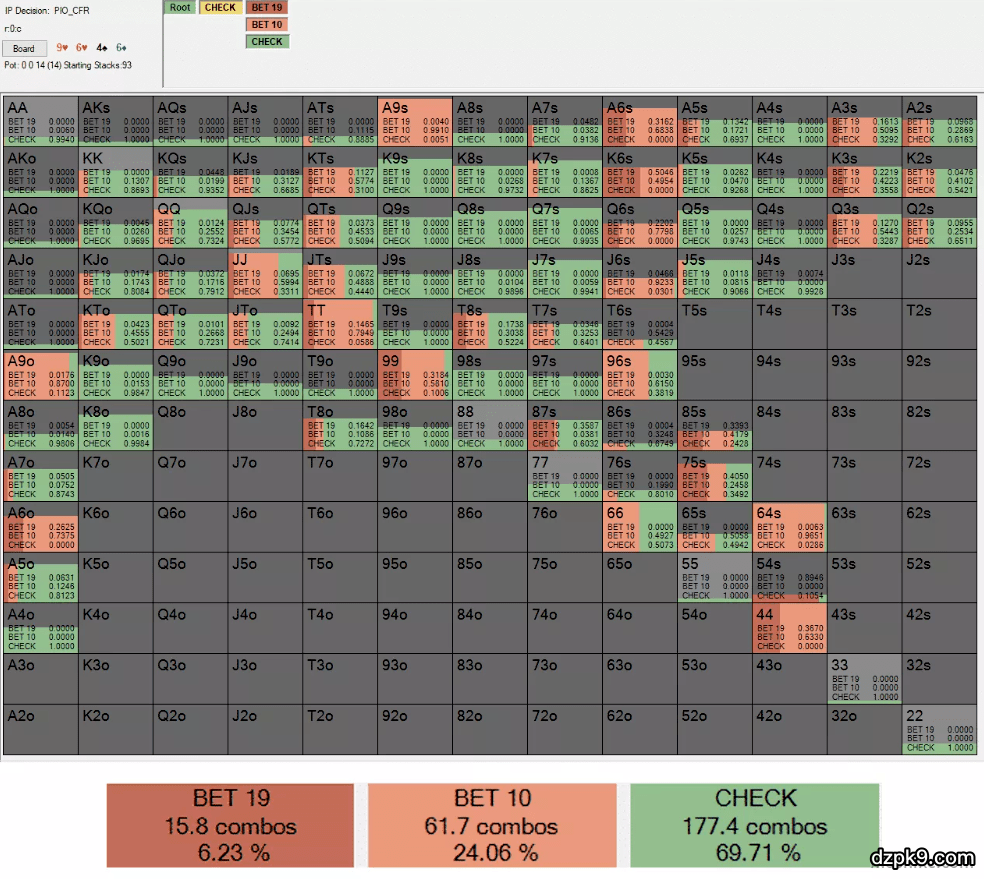
Task: Open the 64s hand cell
Action: (790, 526)
